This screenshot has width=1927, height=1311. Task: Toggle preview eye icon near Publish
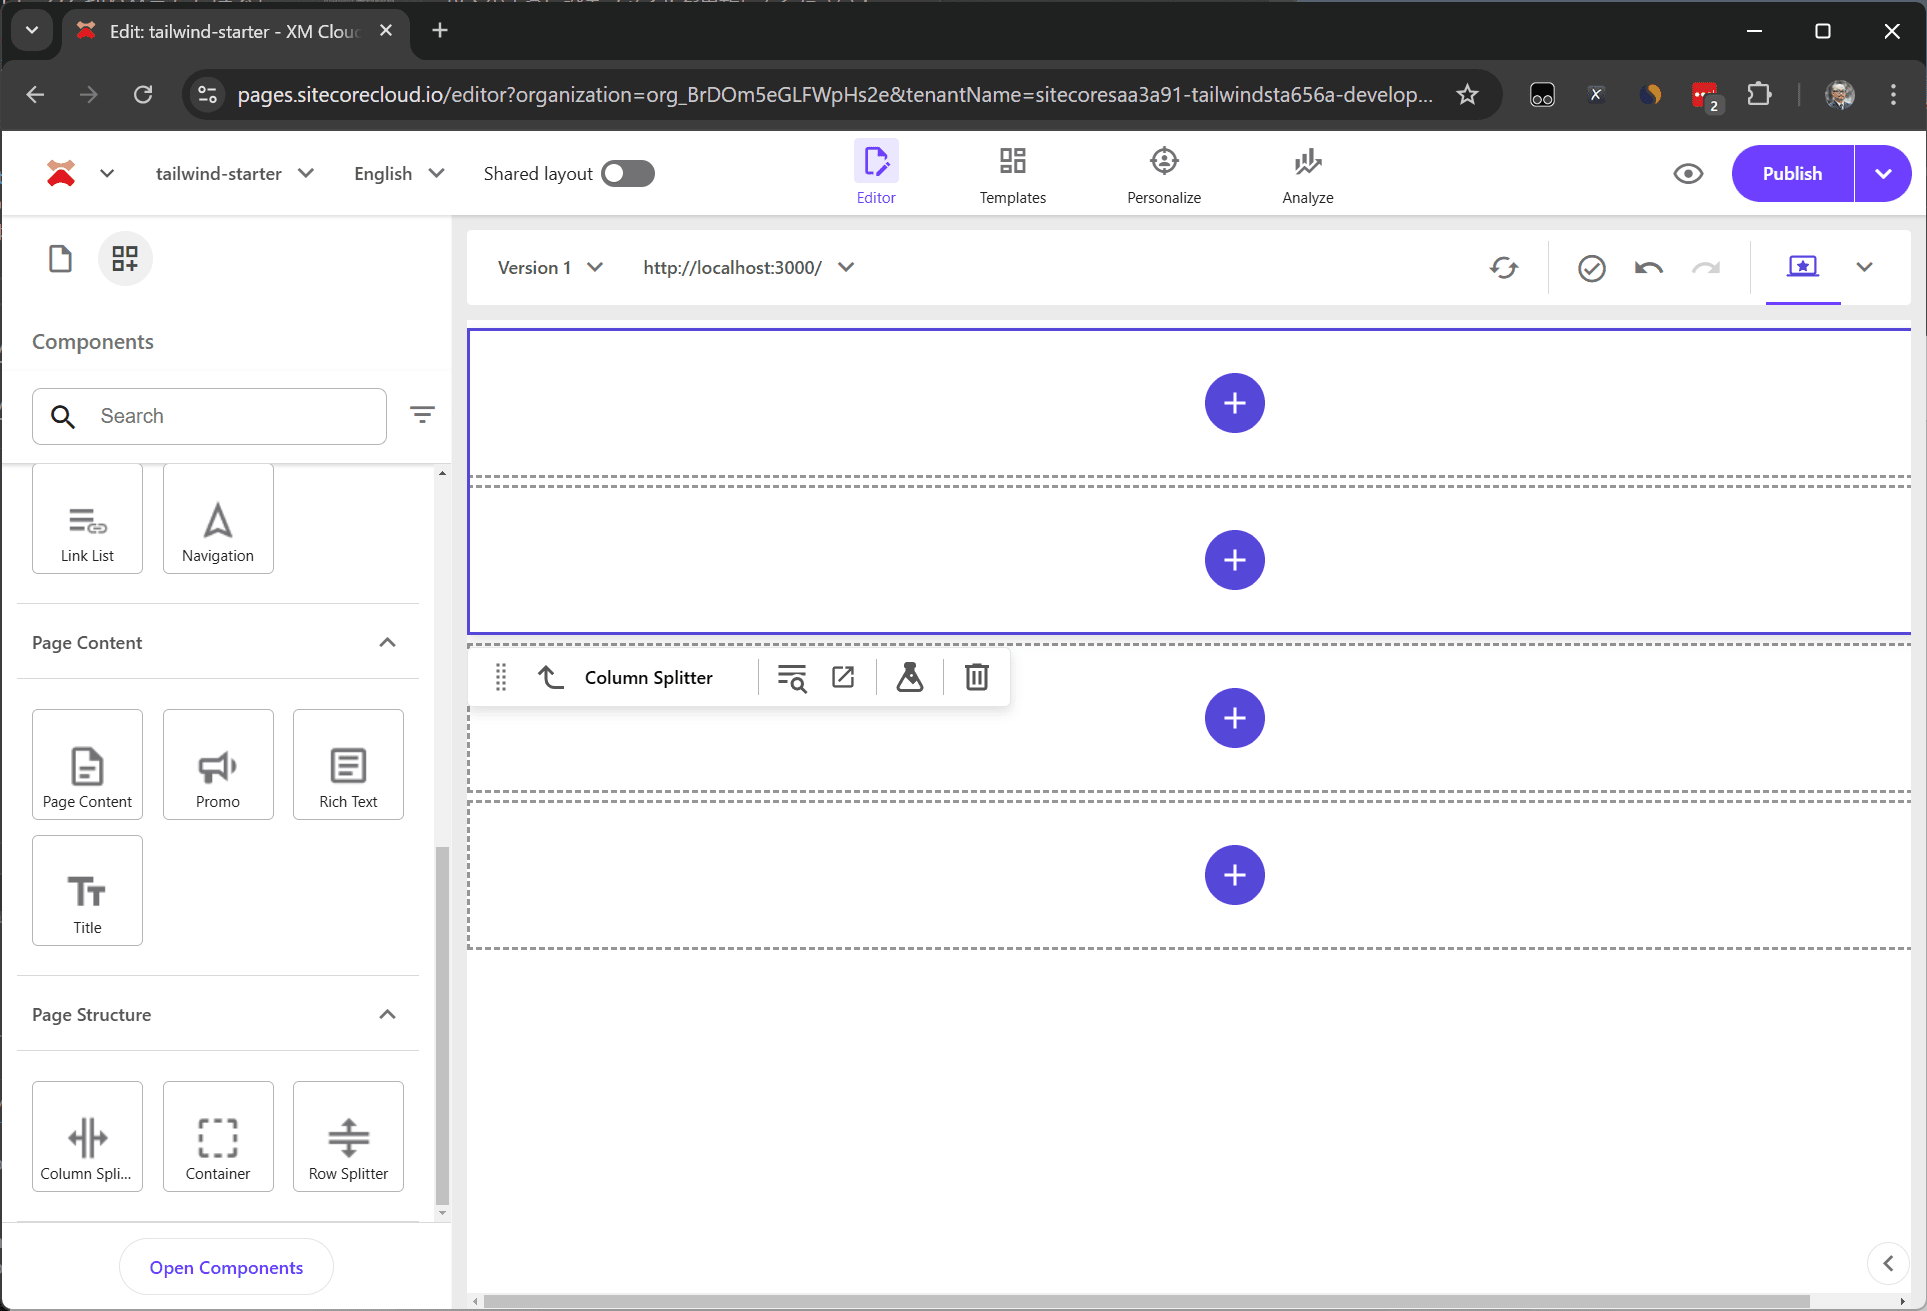tap(1688, 174)
